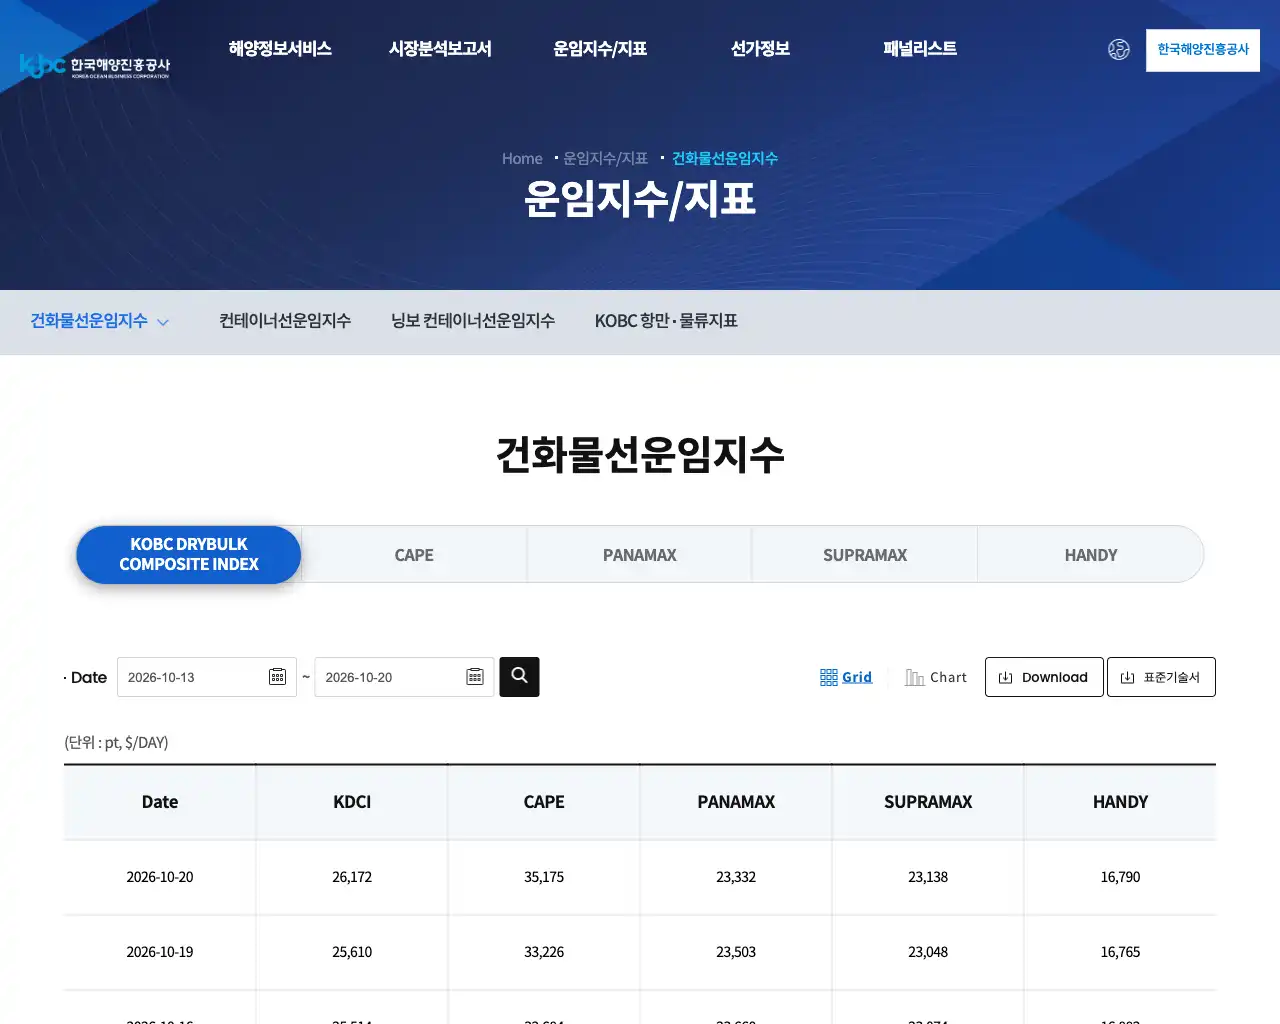Click the HANDY table column header
Screen dimensions: 1280x1024
1120,802
